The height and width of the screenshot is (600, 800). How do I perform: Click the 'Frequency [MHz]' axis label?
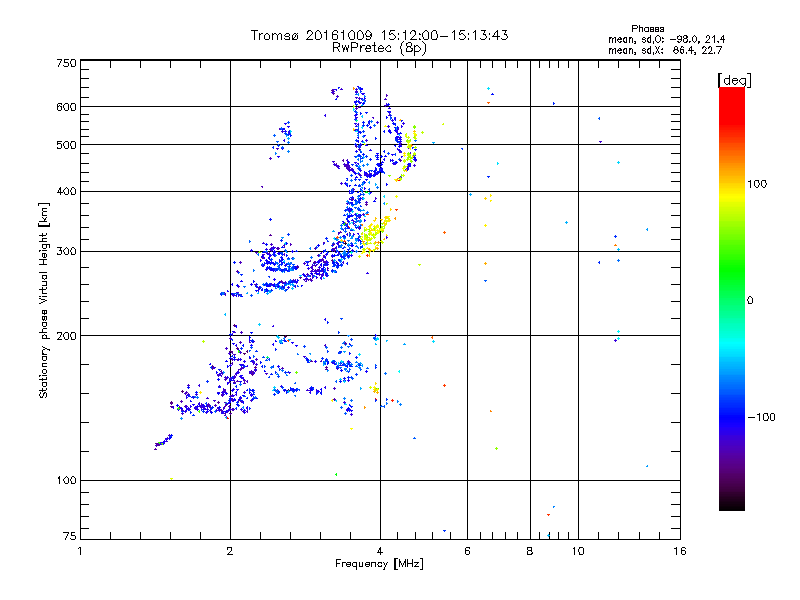coord(379,564)
